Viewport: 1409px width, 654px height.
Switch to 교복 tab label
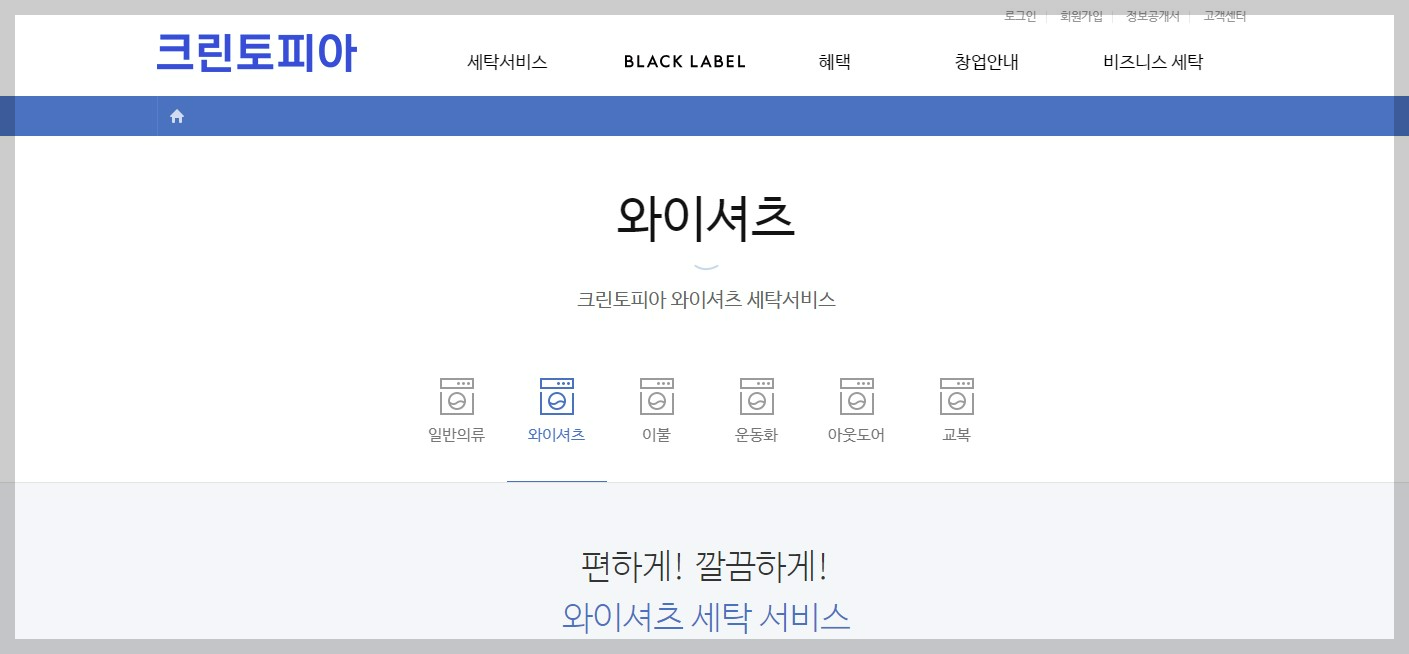tap(957, 435)
